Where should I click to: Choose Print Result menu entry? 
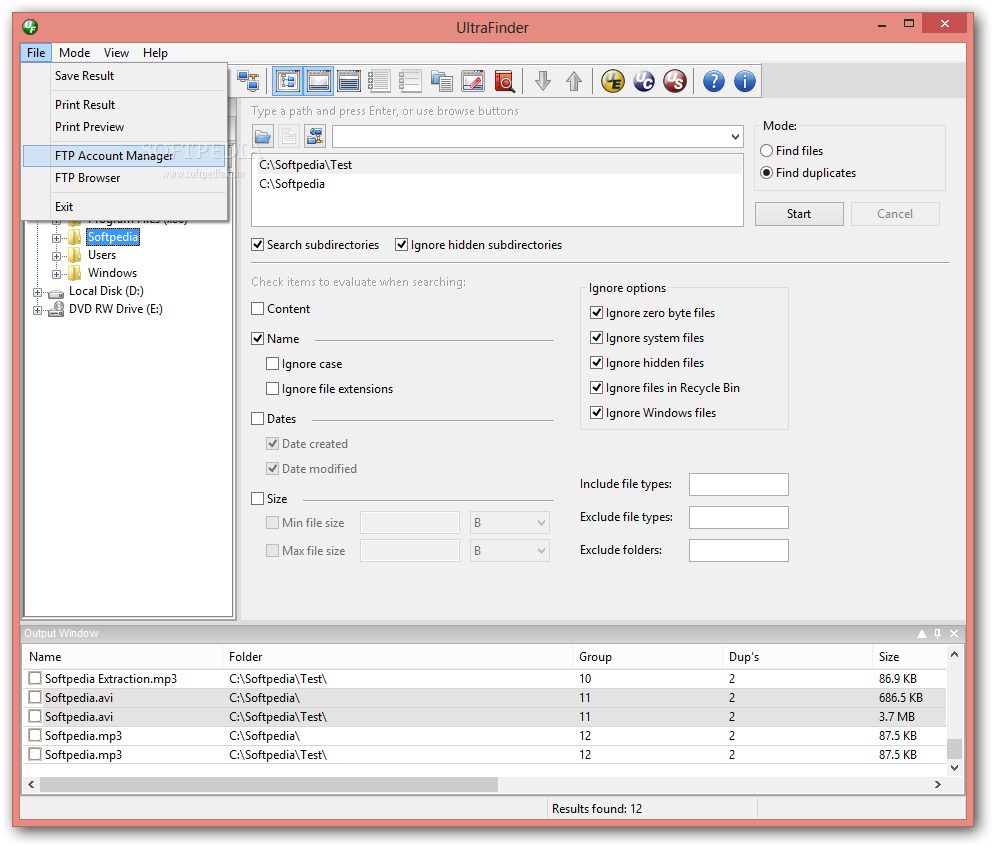click(125, 105)
